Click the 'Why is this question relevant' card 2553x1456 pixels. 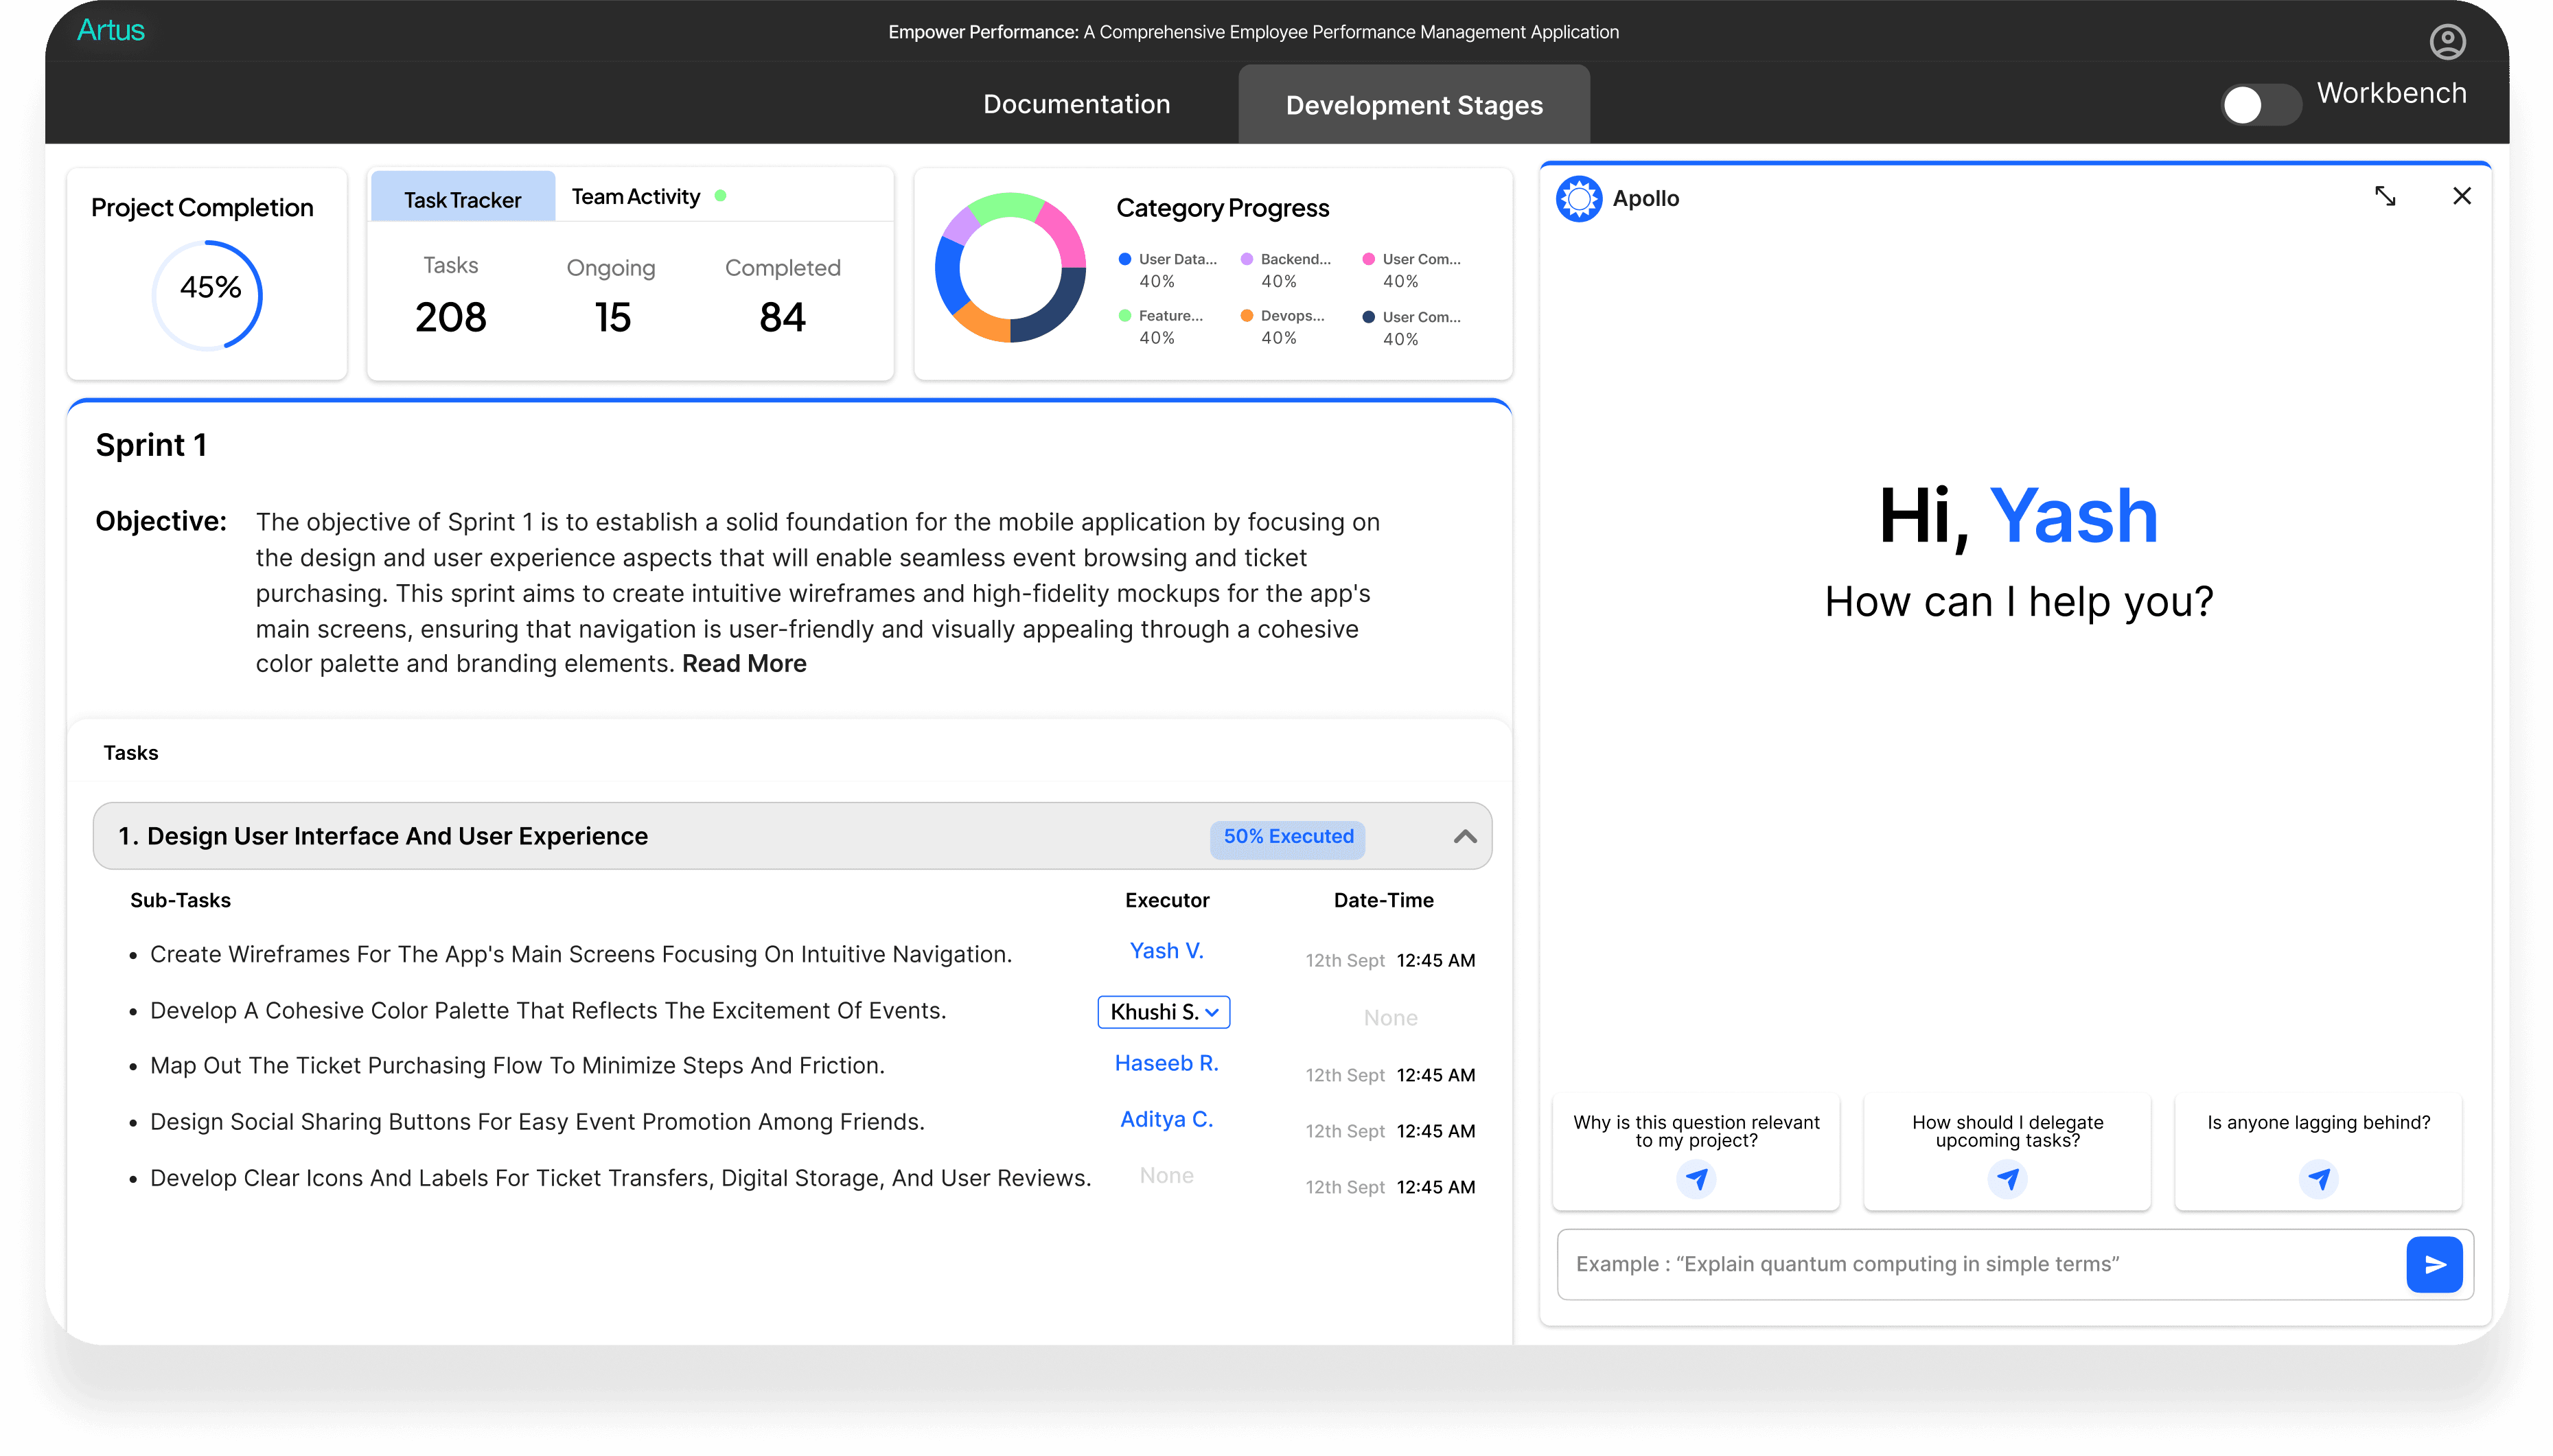[1696, 1151]
